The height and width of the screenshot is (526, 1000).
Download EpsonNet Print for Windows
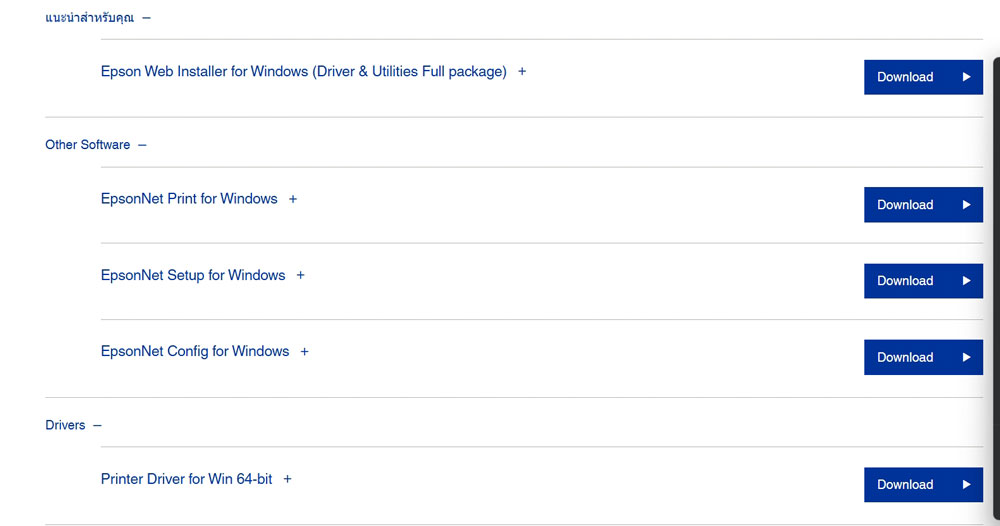(923, 205)
